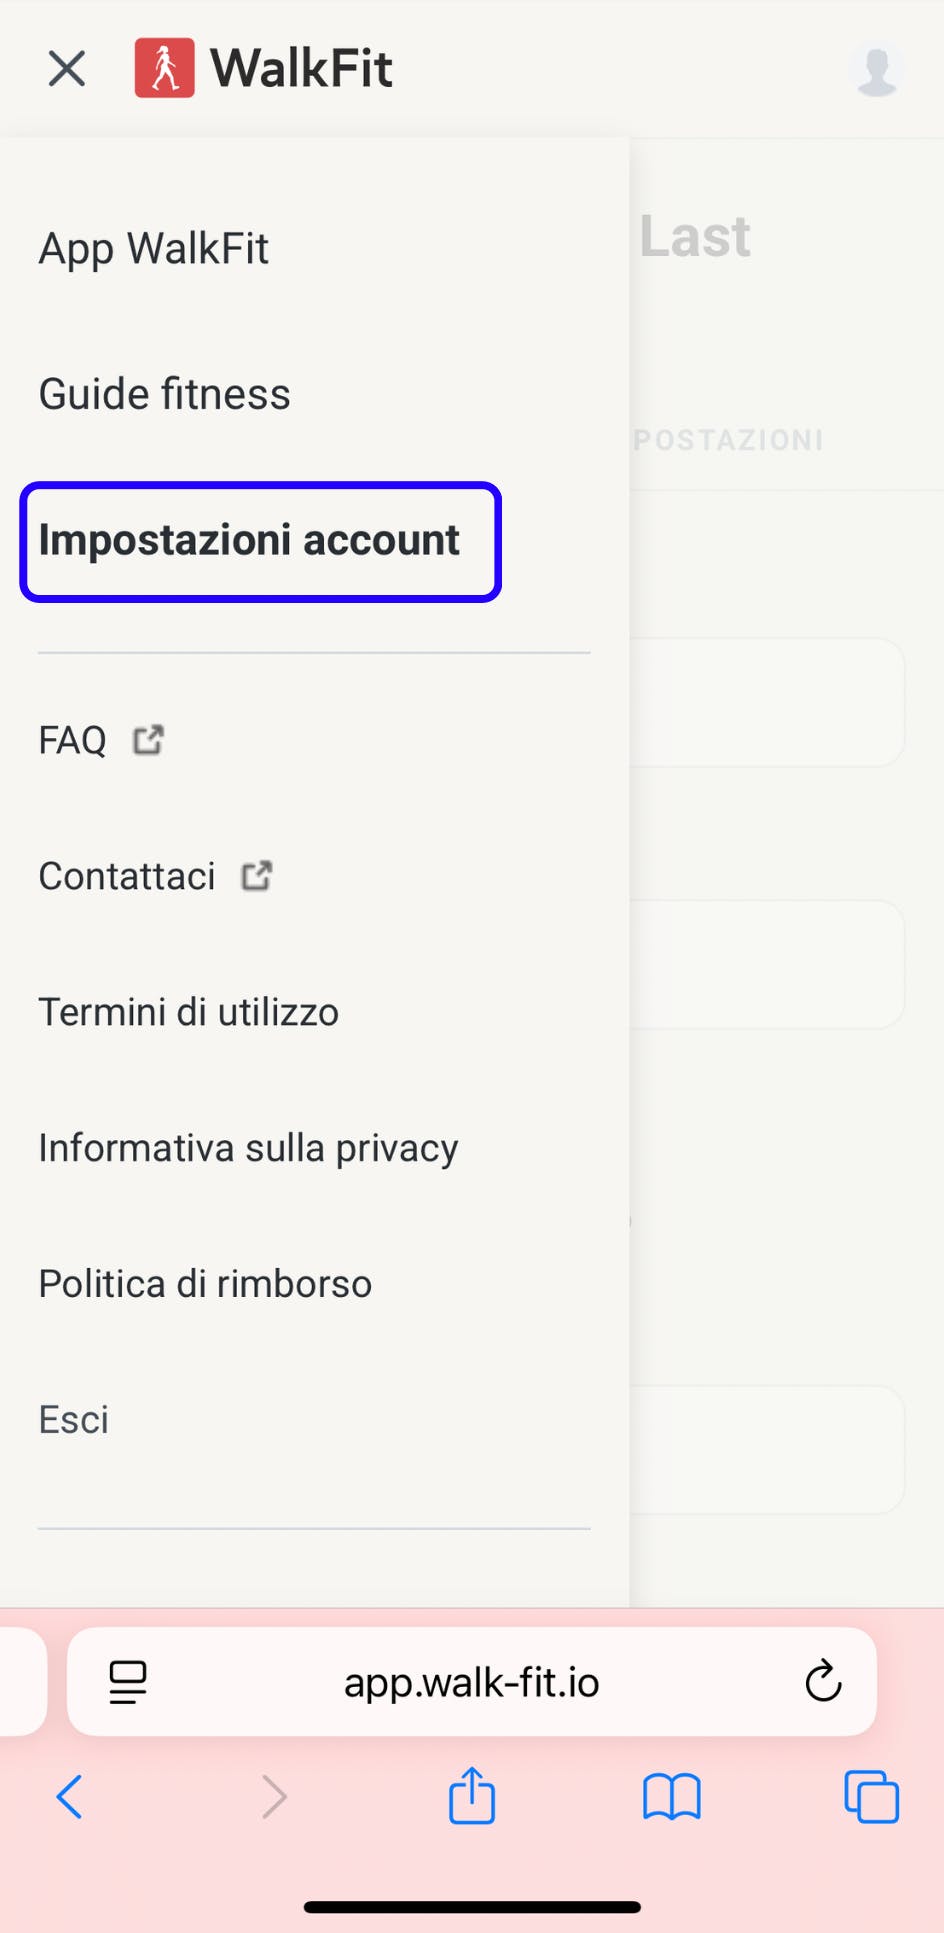Open App WalkFit menu item

tap(154, 248)
